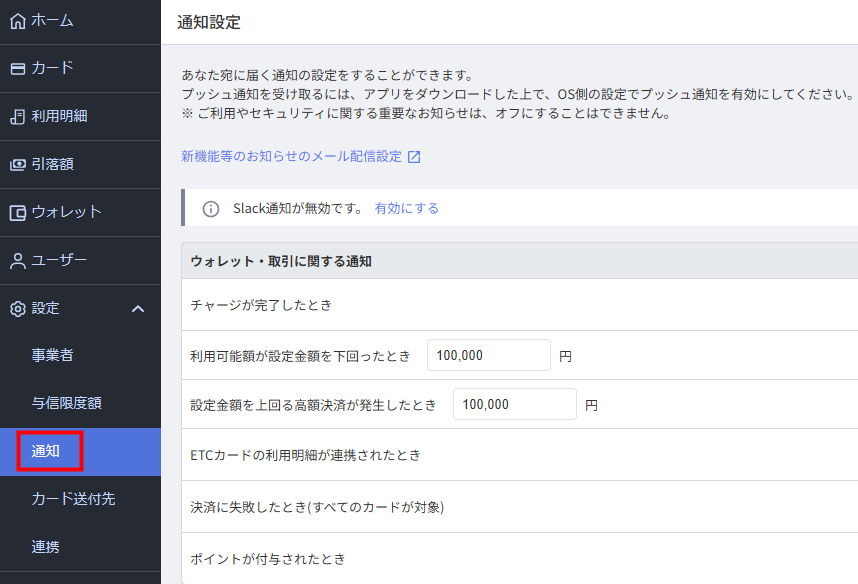Screen dimensions: 858x584
Task: Click the Wallet icon in sidebar
Action: 17,212
